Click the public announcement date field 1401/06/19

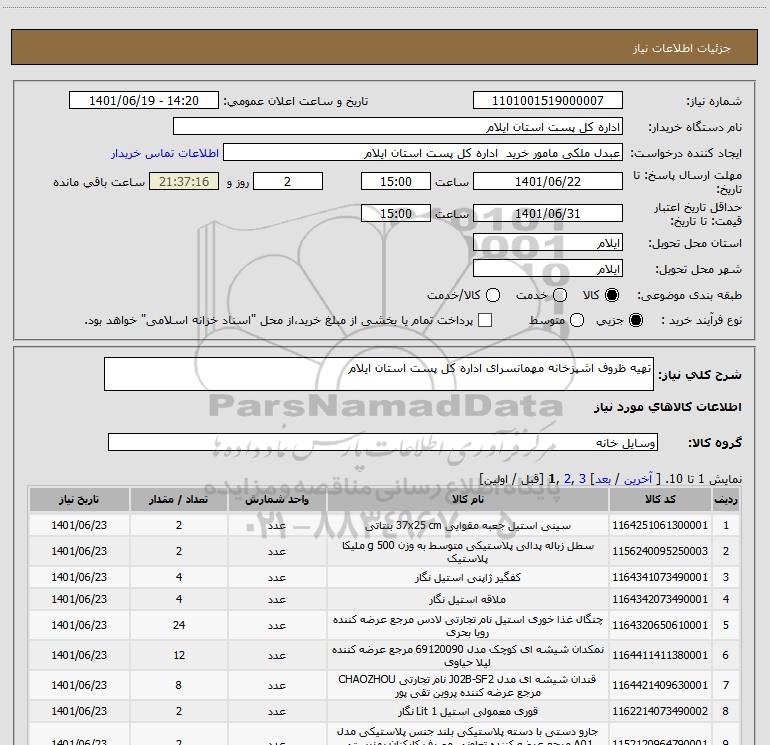[144, 100]
